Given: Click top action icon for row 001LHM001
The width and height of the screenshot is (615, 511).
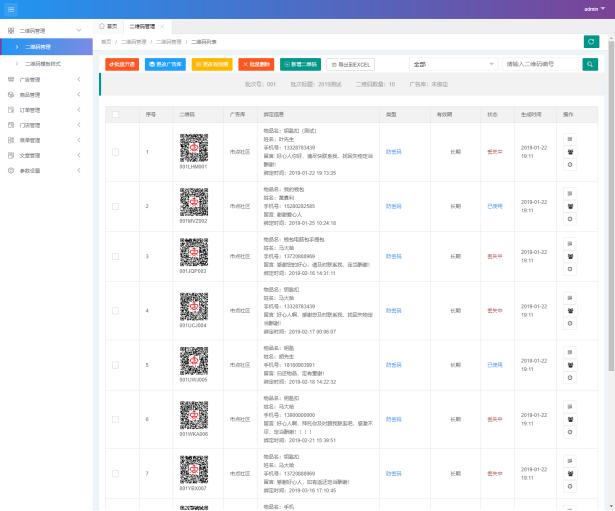Looking at the screenshot, I should (x=570, y=139).
